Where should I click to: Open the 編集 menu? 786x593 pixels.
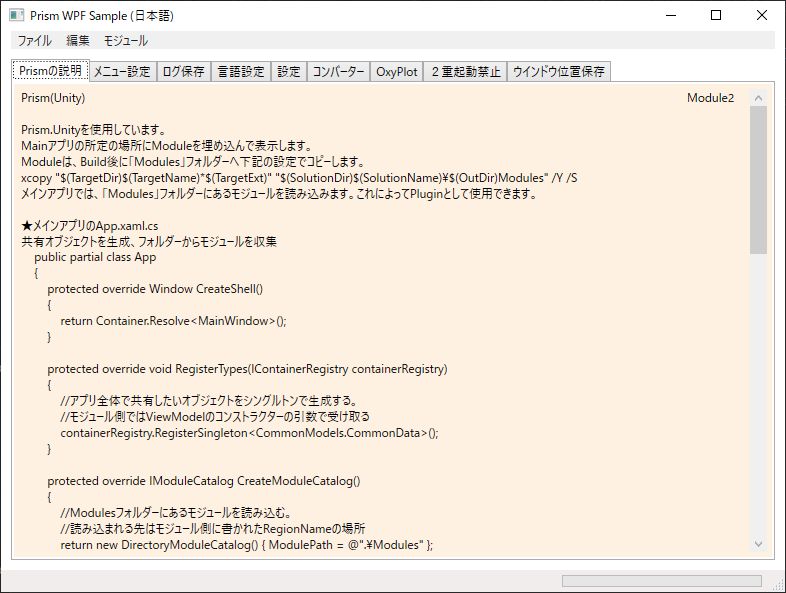(x=78, y=41)
